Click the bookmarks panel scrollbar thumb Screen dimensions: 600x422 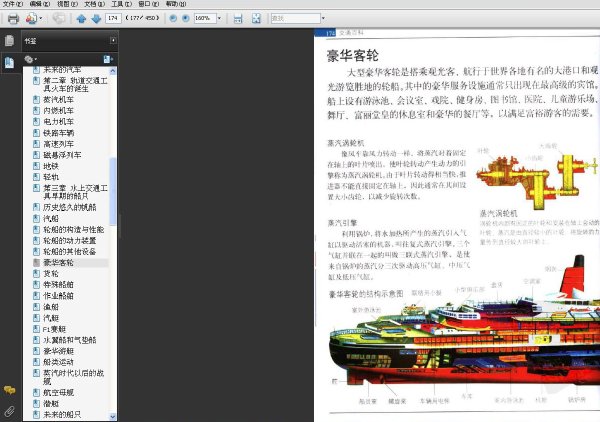[112, 191]
